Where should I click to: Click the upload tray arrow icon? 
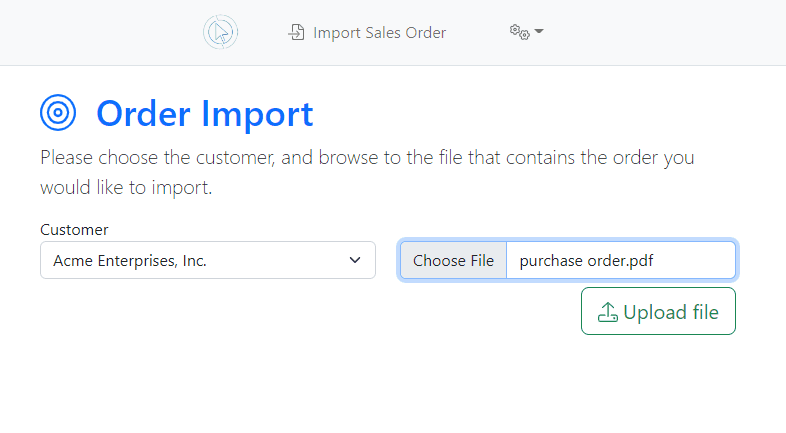click(608, 312)
